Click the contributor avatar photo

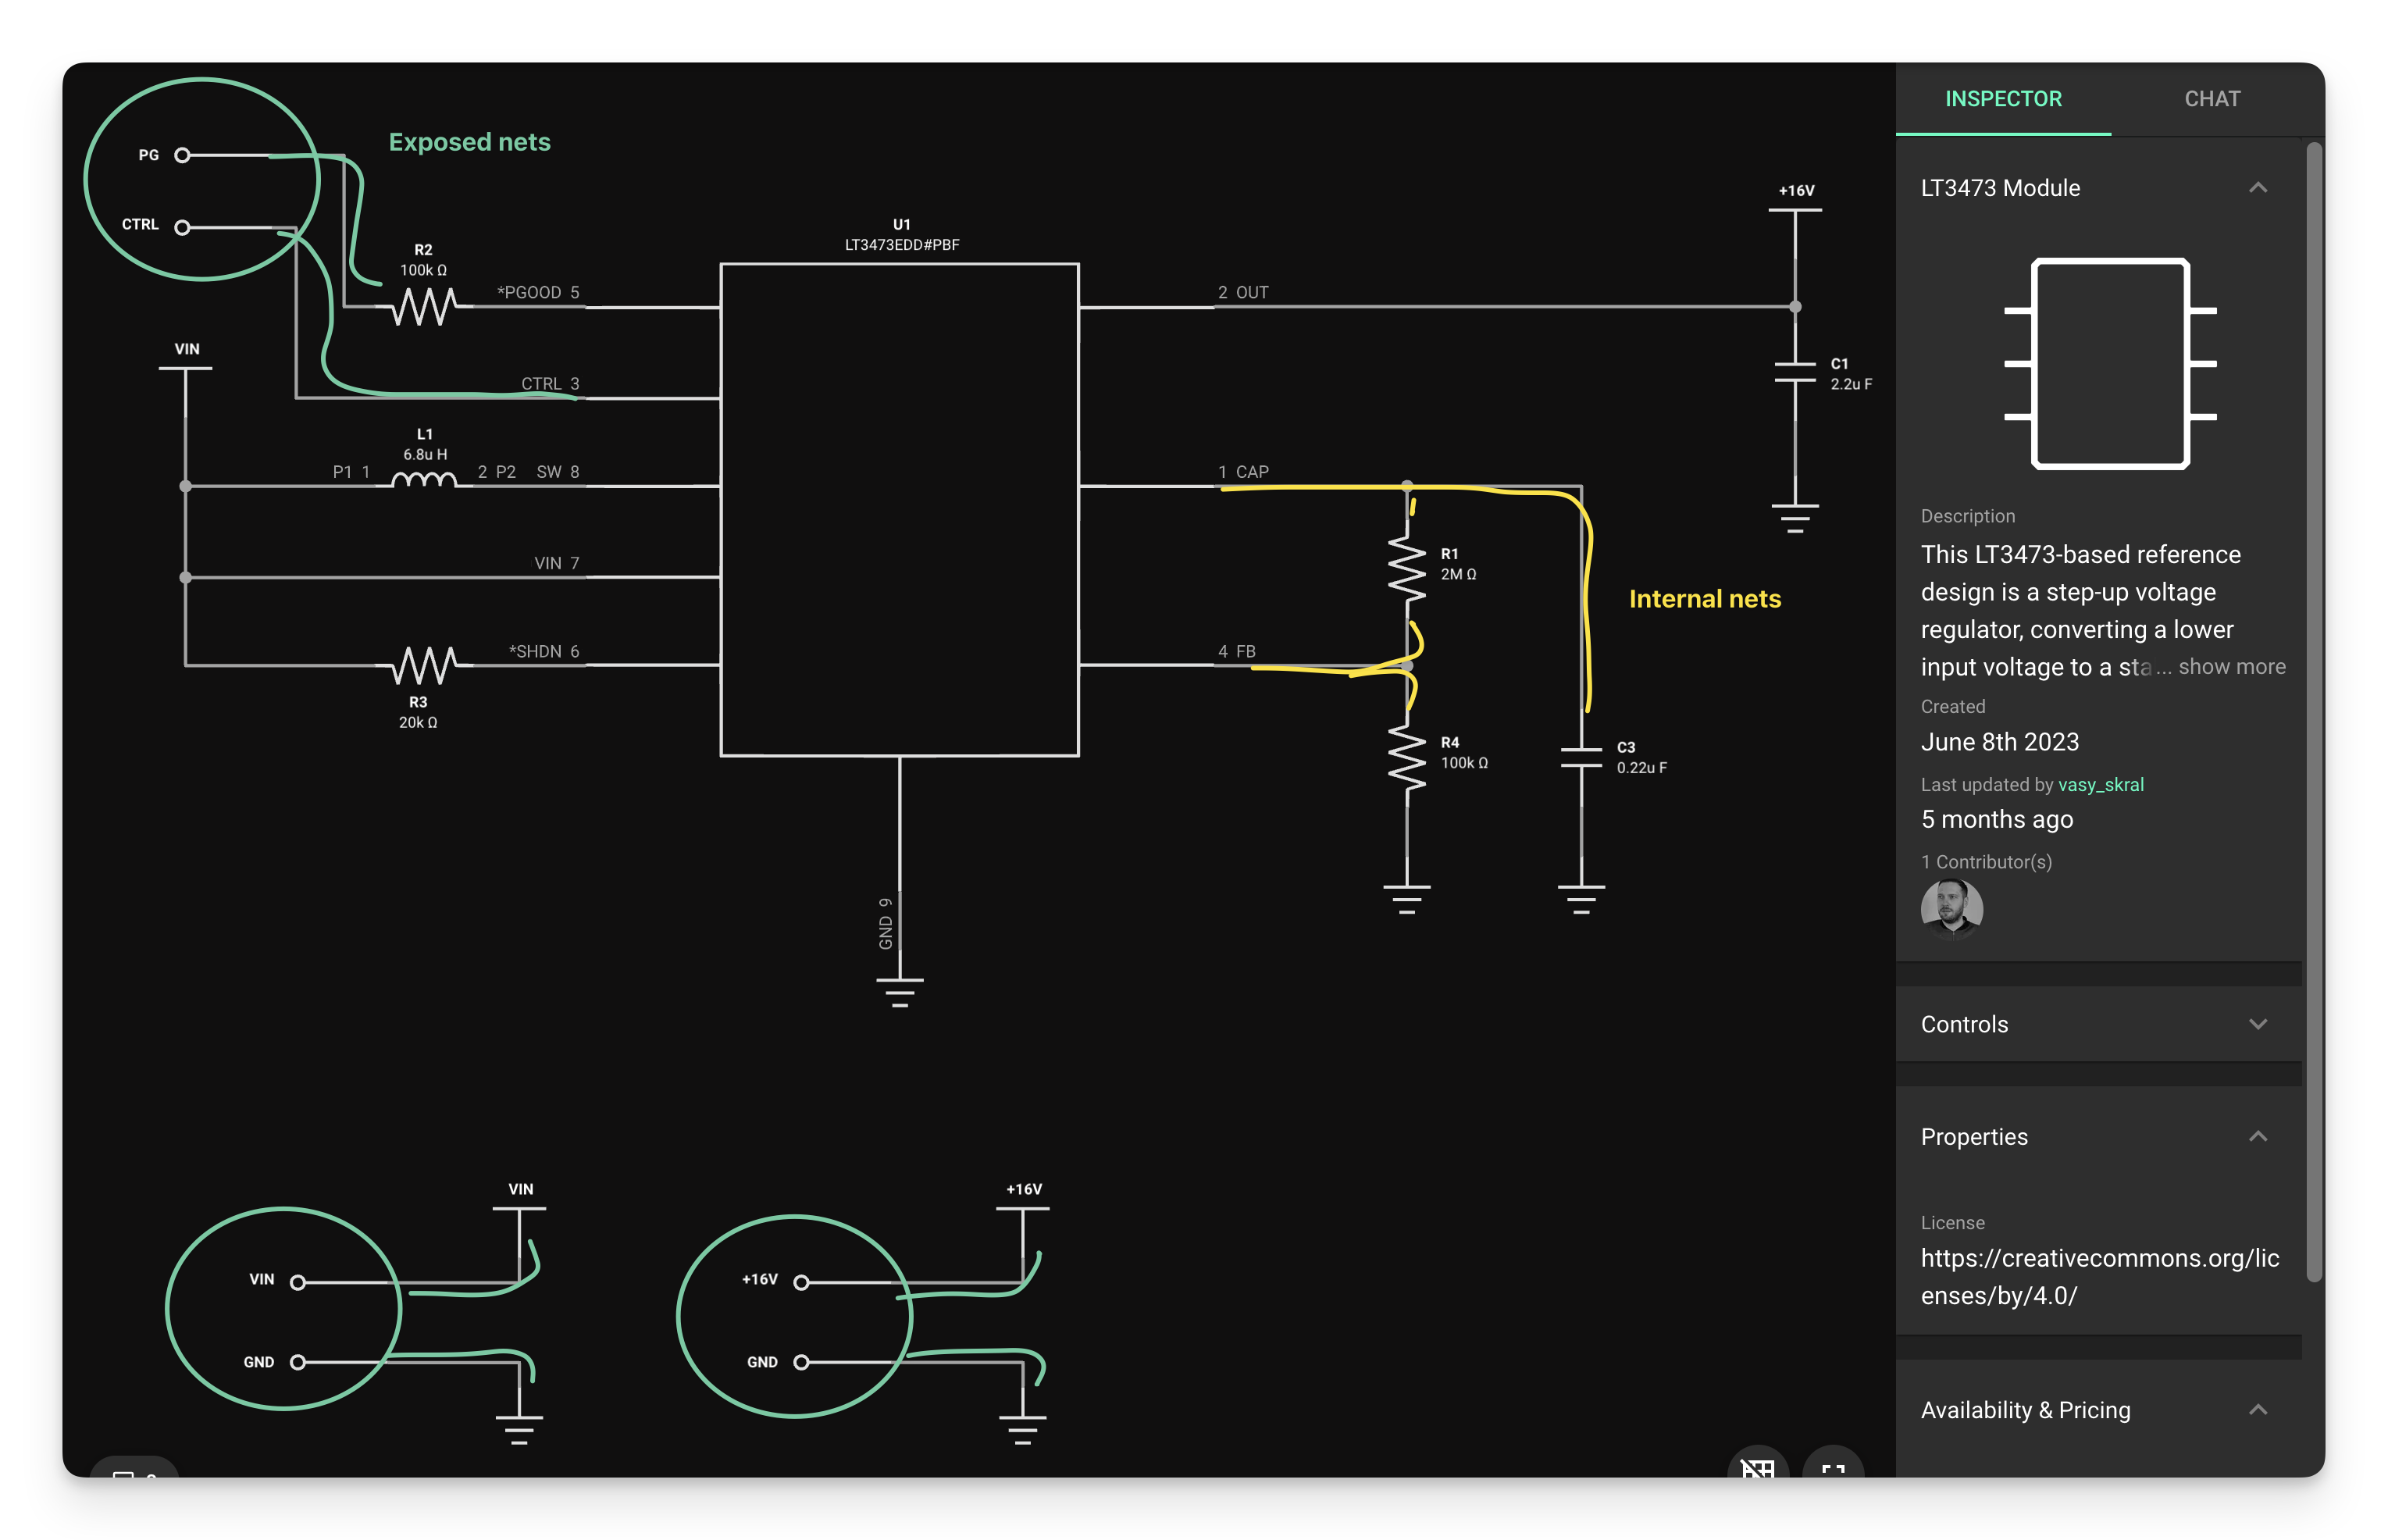1951,908
